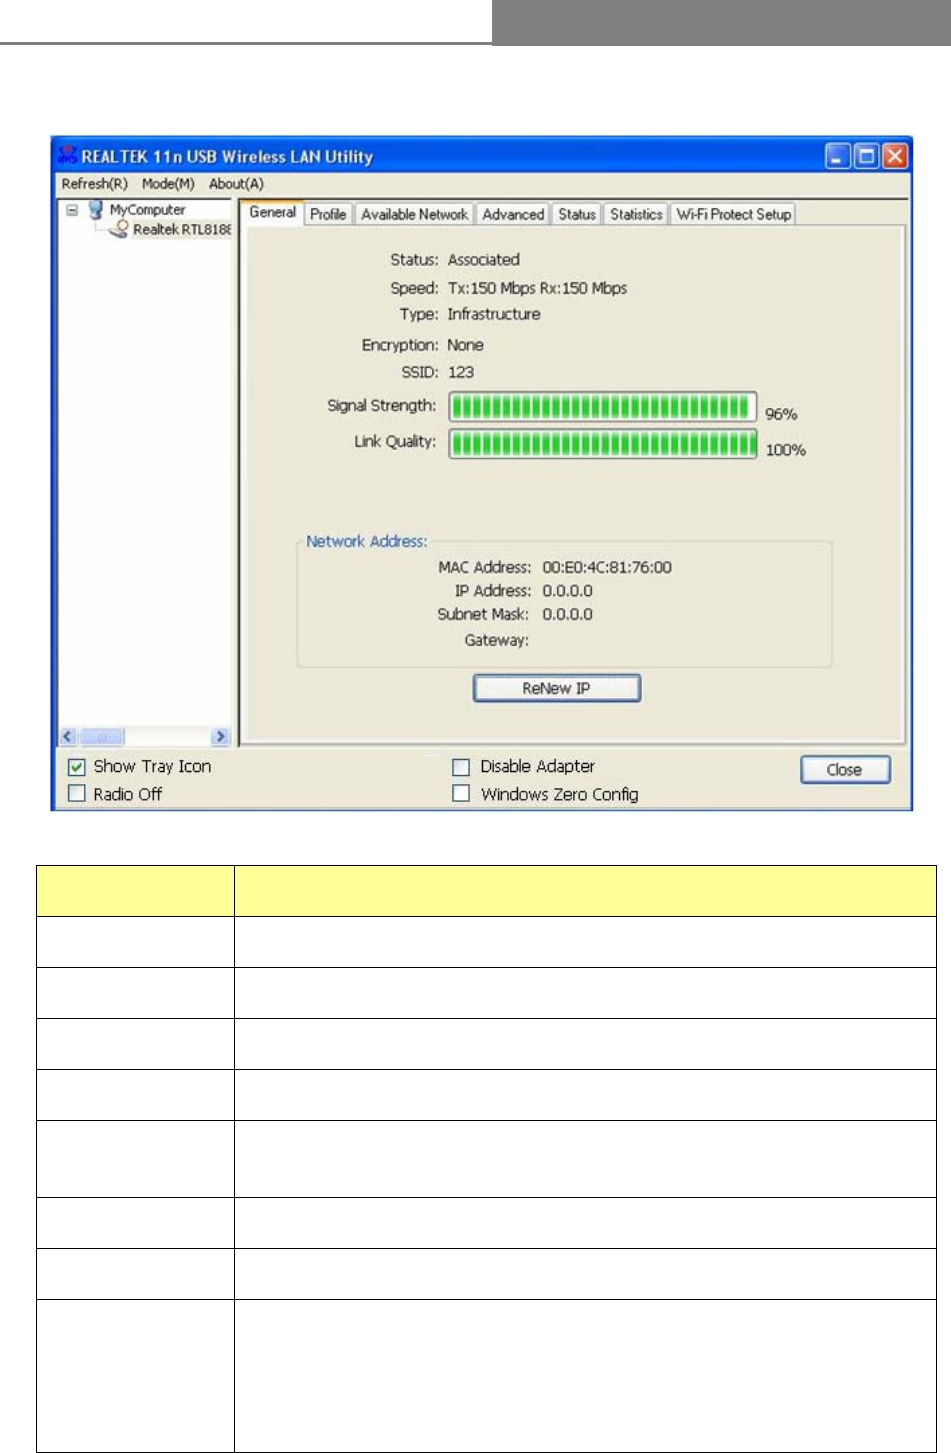Click the MyComputer icon in tree
951x1453 pixels.
[96, 210]
